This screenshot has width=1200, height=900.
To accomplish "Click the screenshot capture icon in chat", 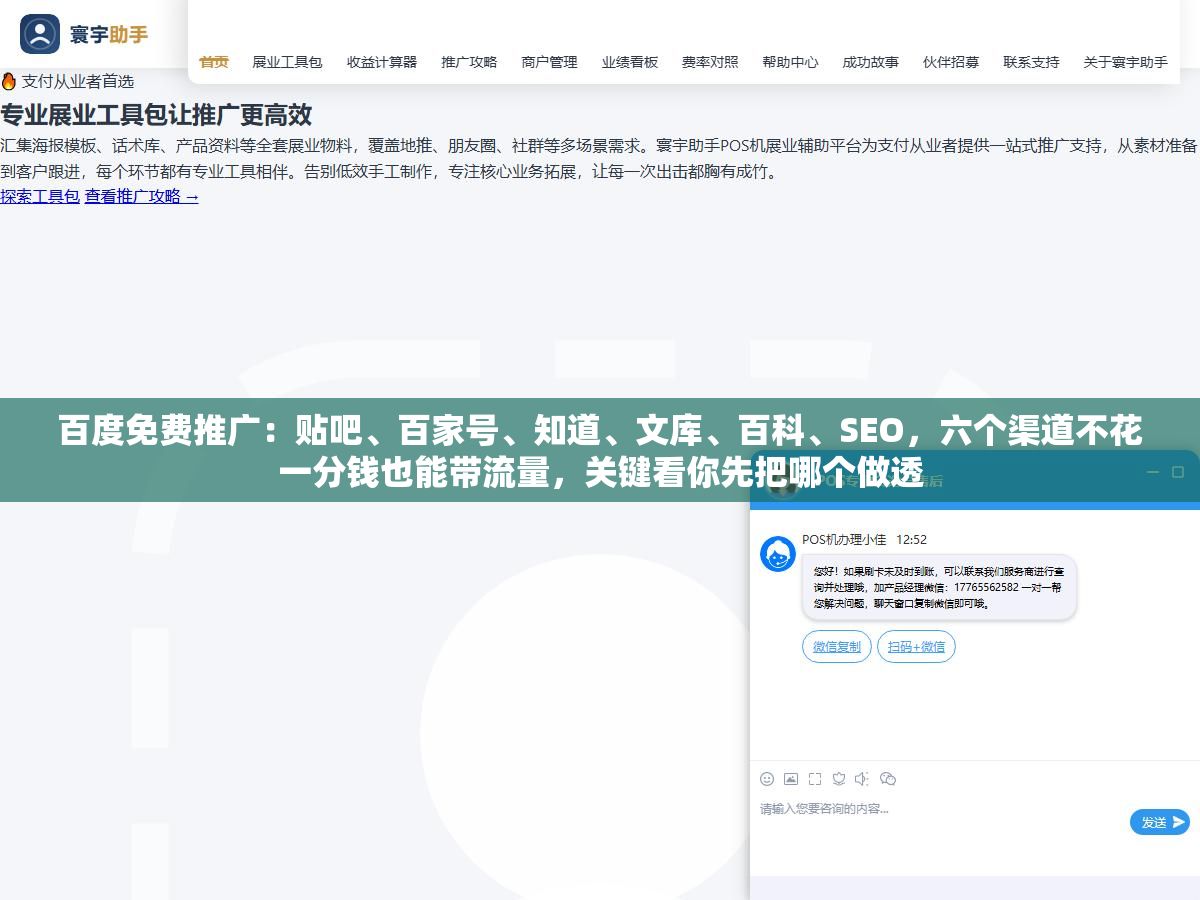I will [x=815, y=779].
